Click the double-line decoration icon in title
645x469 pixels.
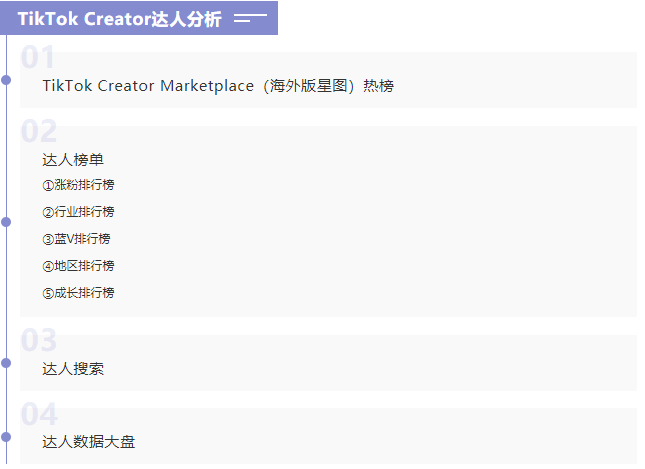click(250, 18)
